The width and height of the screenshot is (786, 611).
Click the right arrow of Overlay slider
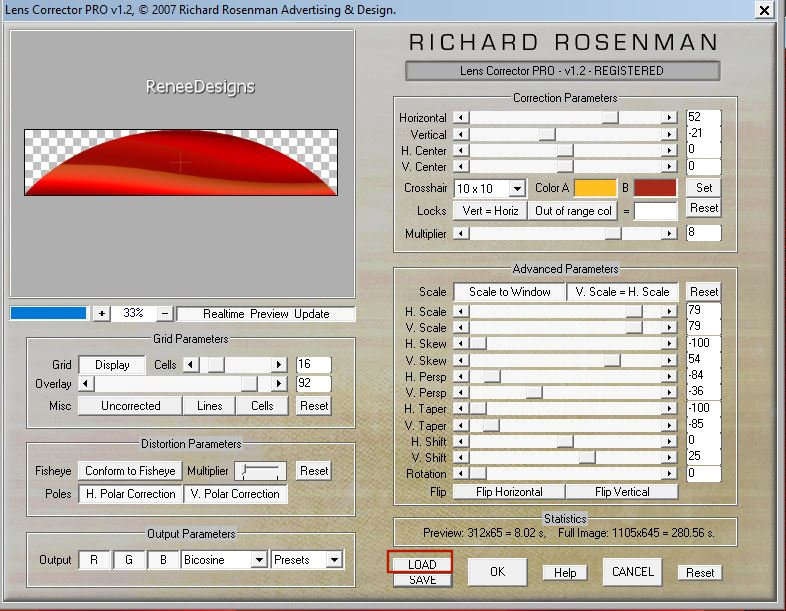(279, 384)
